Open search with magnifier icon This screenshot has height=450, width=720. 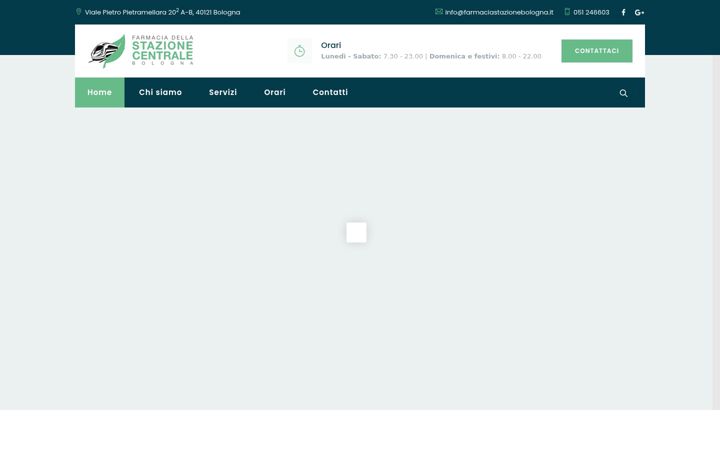[x=623, y=93]
